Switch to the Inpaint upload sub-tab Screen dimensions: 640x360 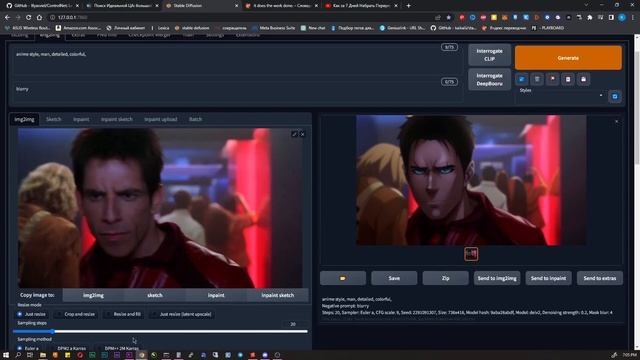point(161,119)
